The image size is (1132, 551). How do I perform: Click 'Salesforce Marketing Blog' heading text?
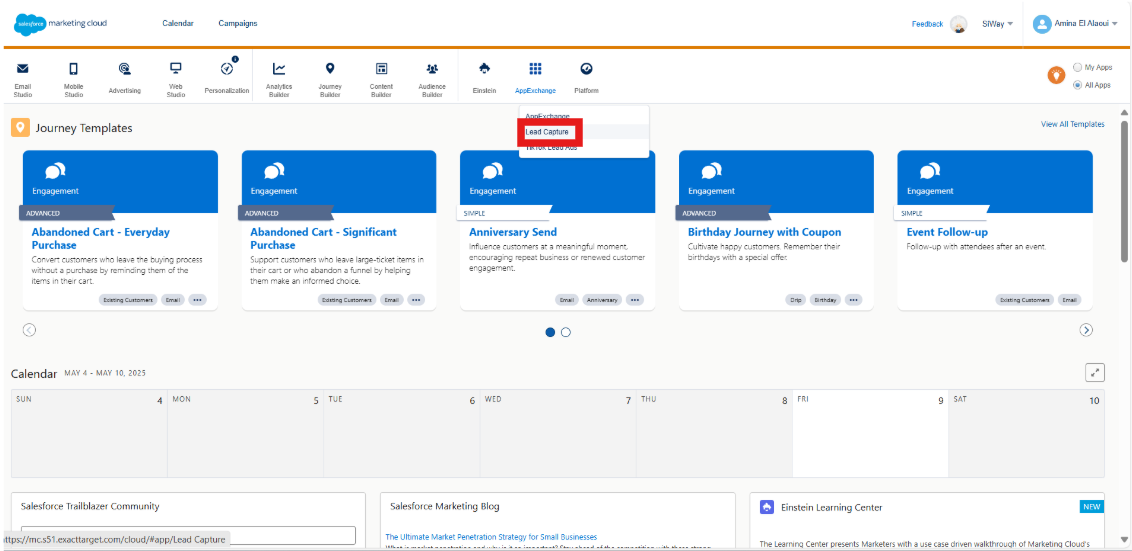(x=445, y=506)
